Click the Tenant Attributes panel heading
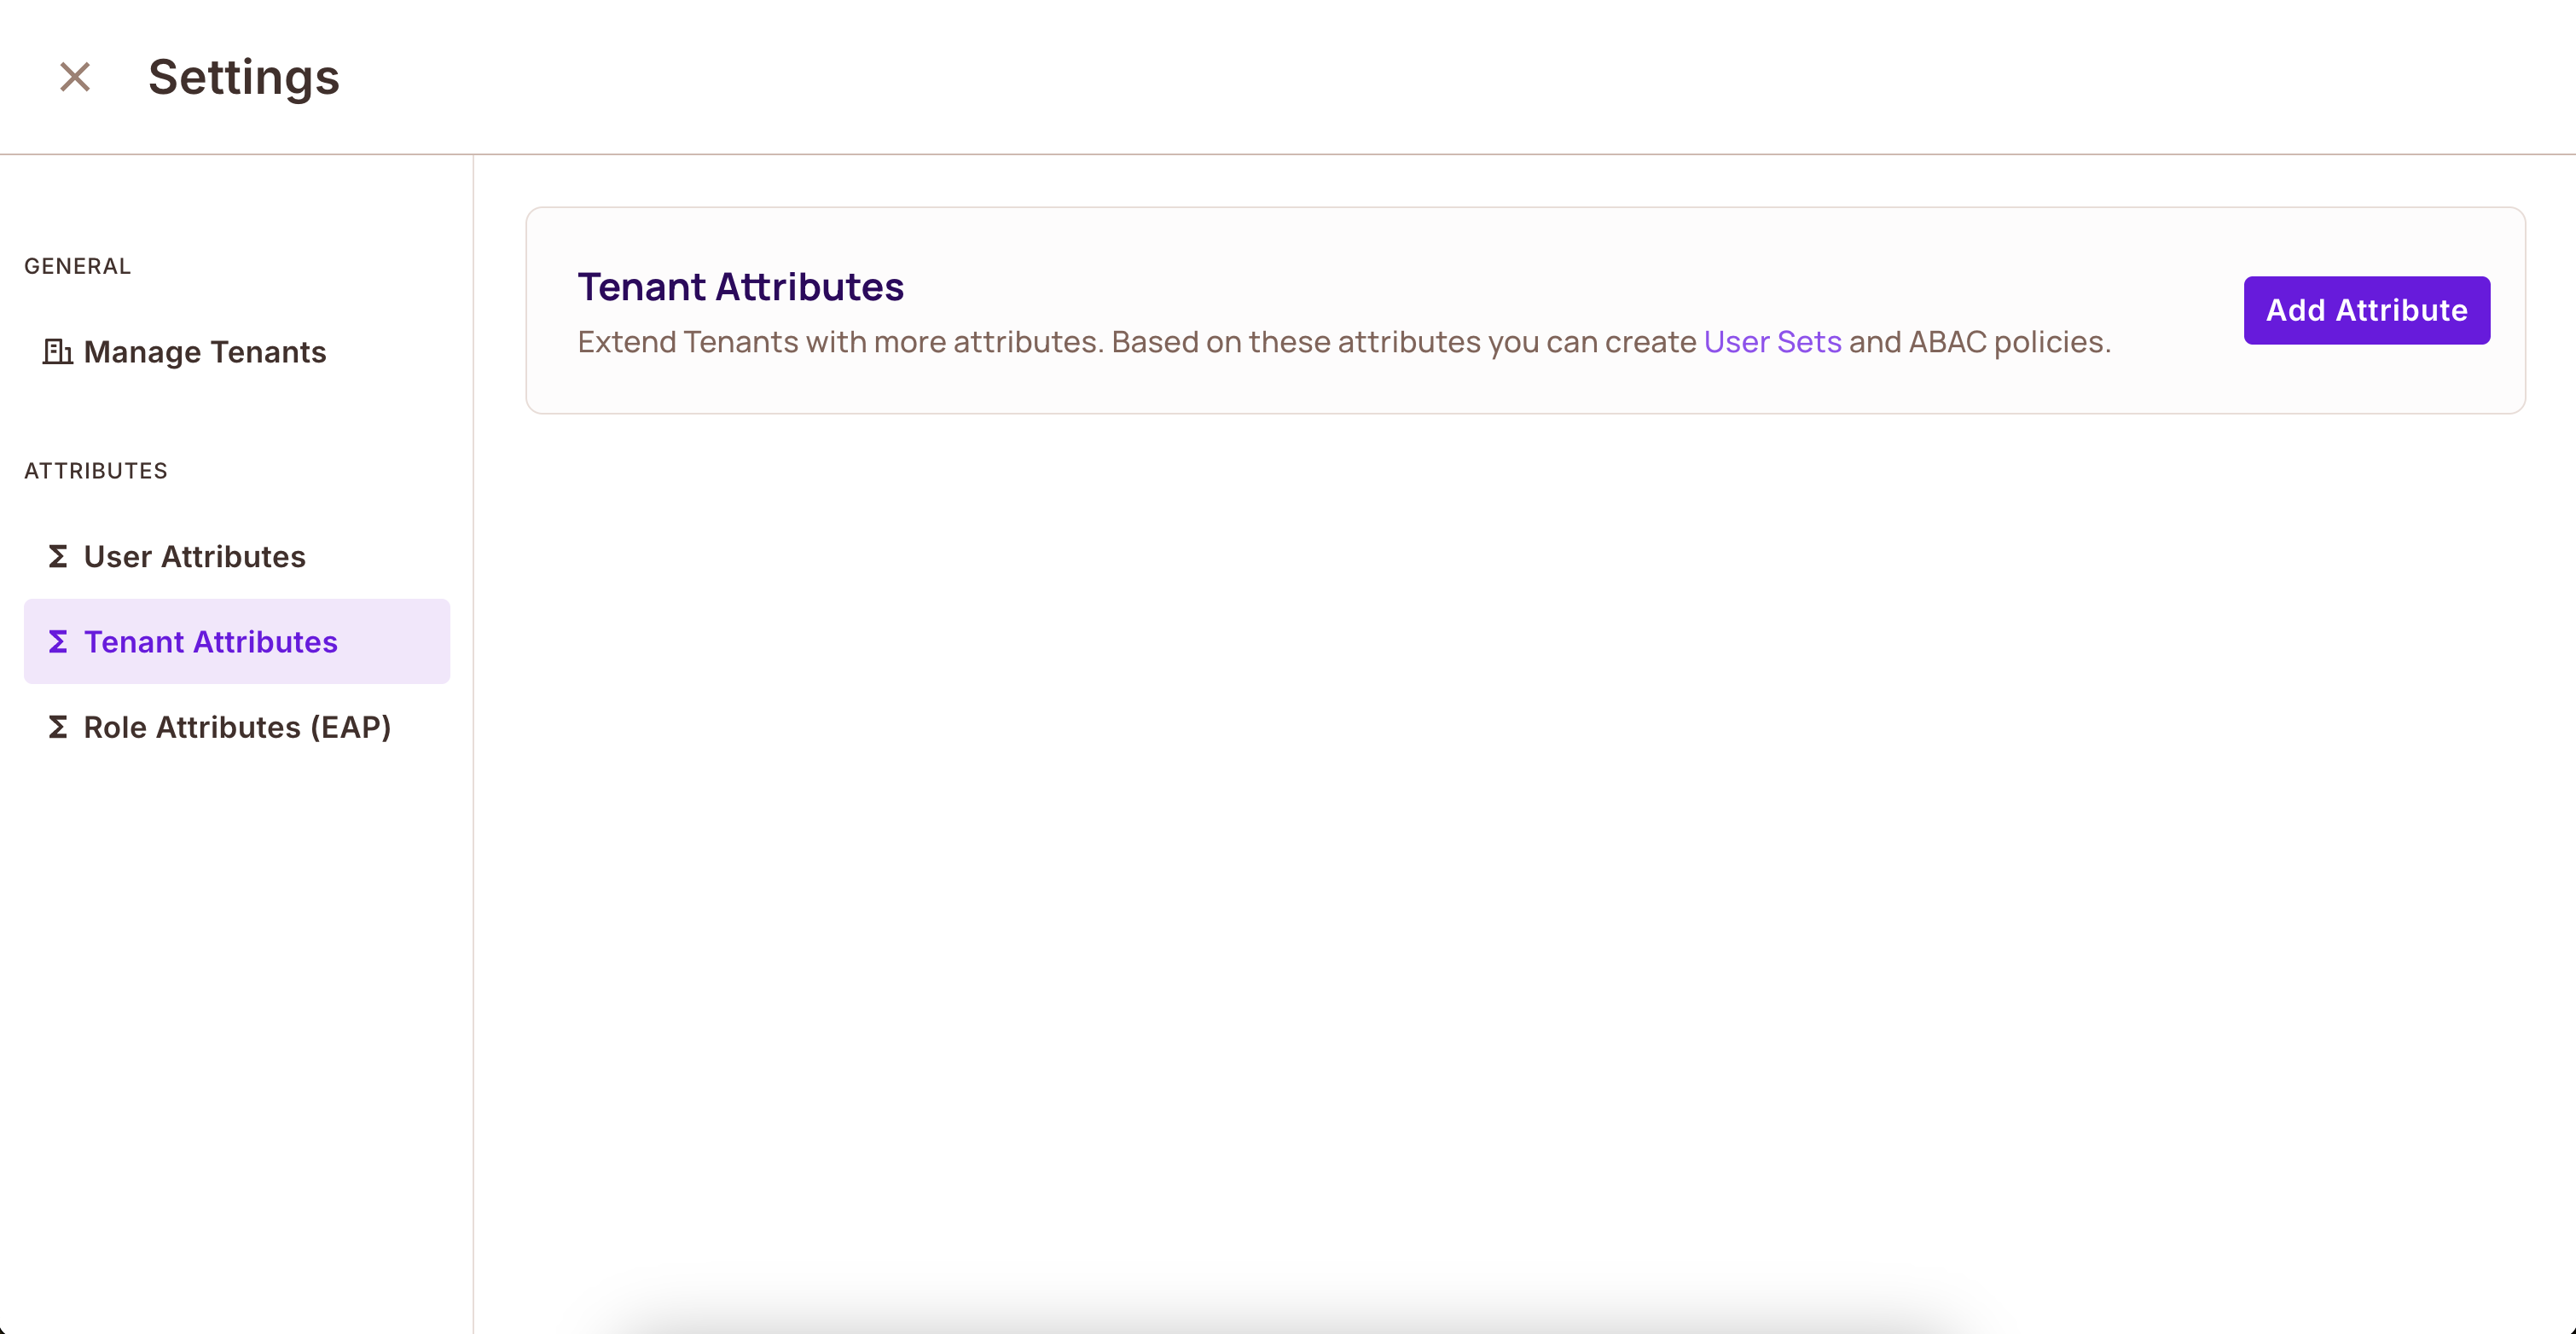 coord(741,287)
